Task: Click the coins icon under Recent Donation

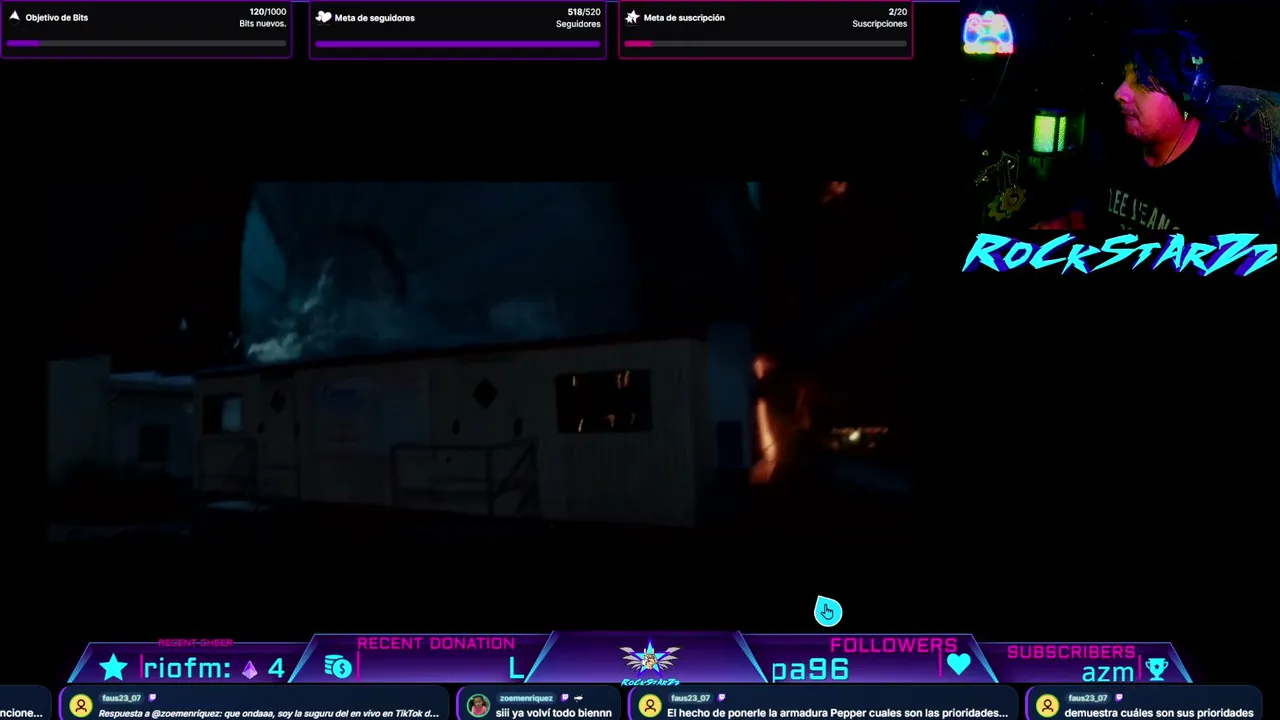Action: [x=338, y=667]
